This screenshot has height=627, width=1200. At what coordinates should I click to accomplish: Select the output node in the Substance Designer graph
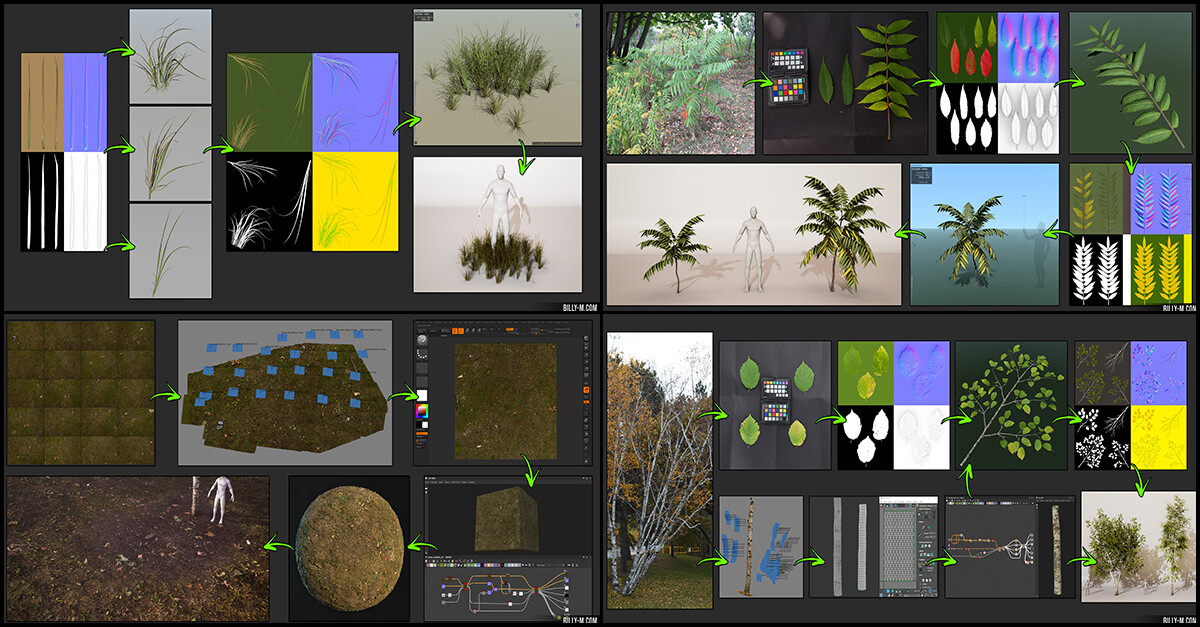click(565, 588)
